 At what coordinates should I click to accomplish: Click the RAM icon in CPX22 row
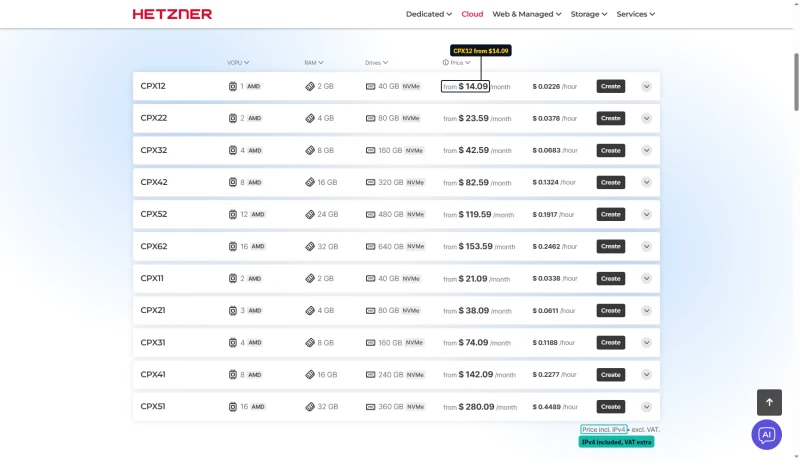click(310, 118)
